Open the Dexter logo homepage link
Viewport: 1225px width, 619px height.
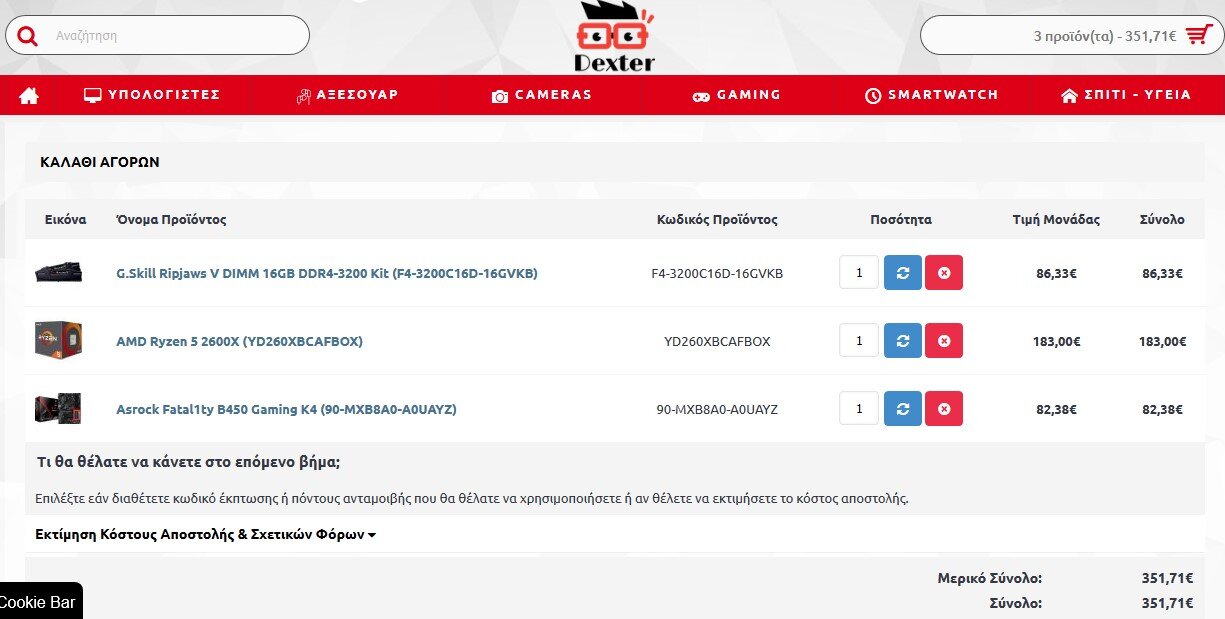pyautogui.click(x=614, y=37)
